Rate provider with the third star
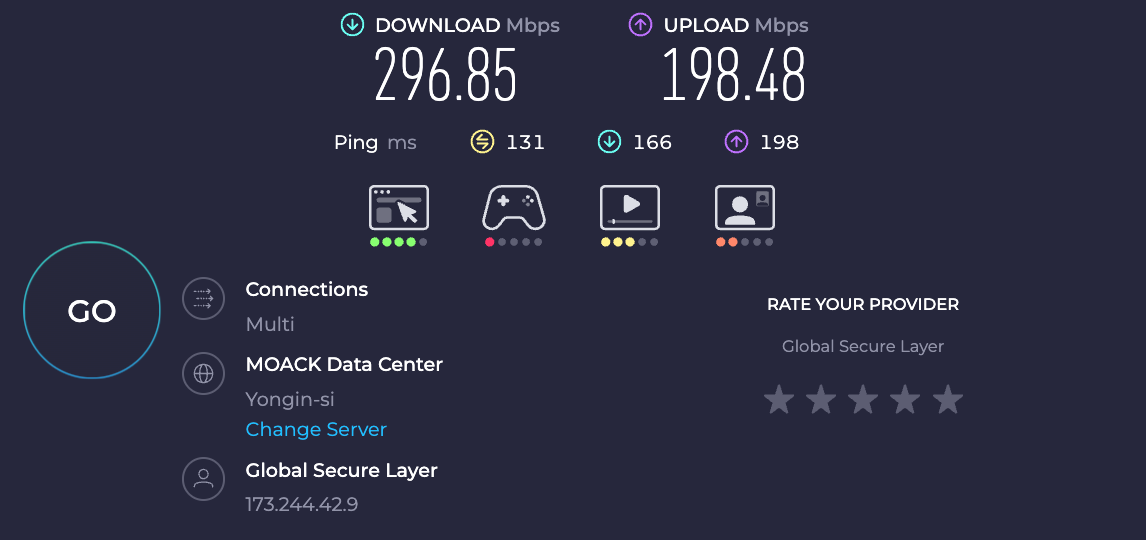This screenshot has height=540, width=1146. coord(863,400)
